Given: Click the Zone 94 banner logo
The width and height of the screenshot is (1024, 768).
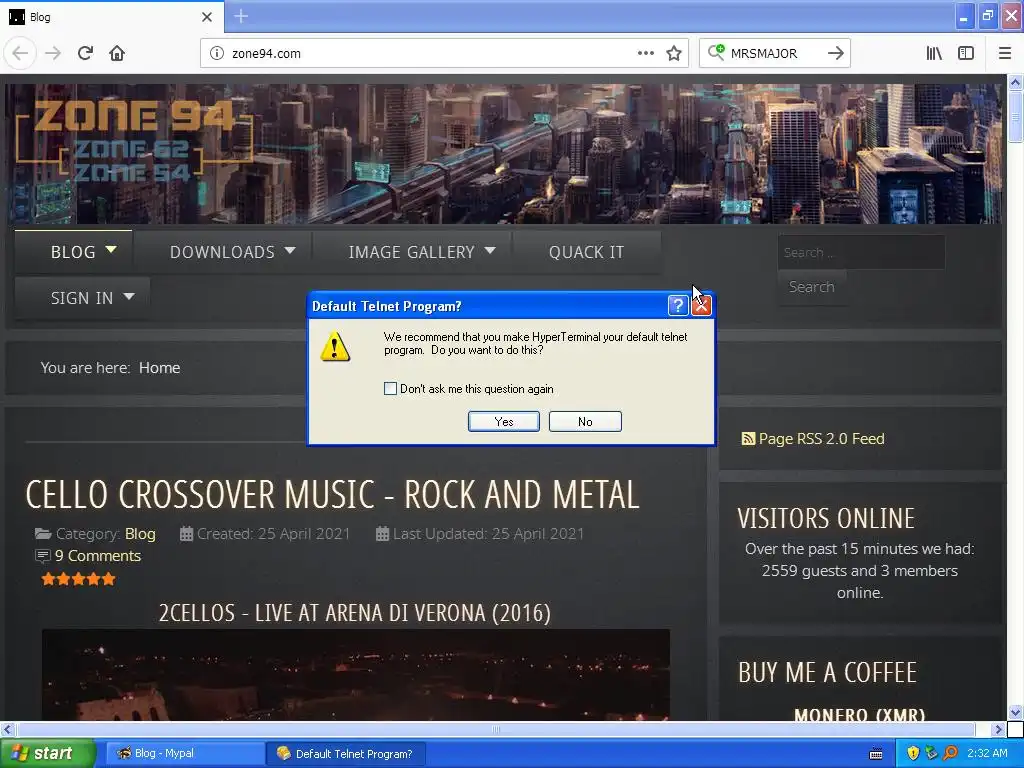Looking at the screenshot, I should pyautogui.click(x=134, y=140).
